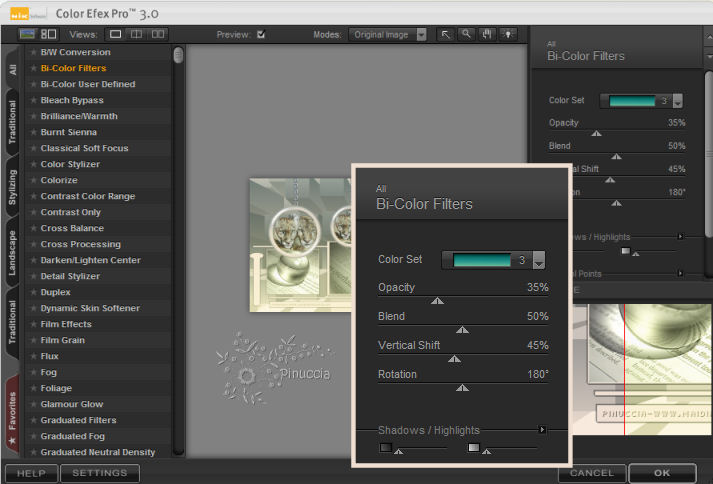Expand the Control Points section arrow
This screenshot has width=713, height=484.
[x=680, y=273]
